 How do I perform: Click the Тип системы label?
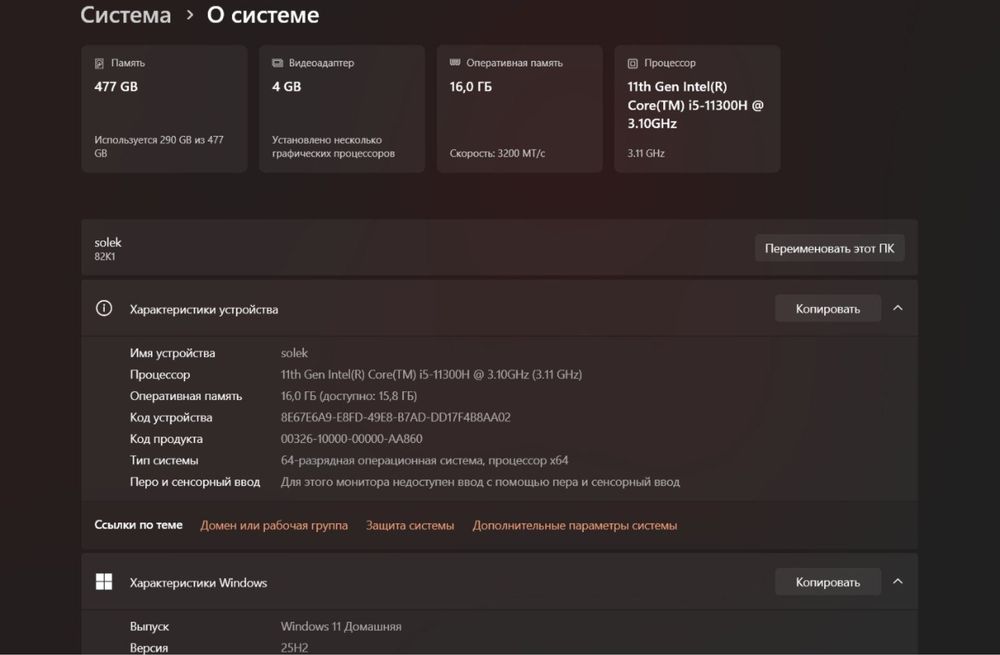click(164, 460)
